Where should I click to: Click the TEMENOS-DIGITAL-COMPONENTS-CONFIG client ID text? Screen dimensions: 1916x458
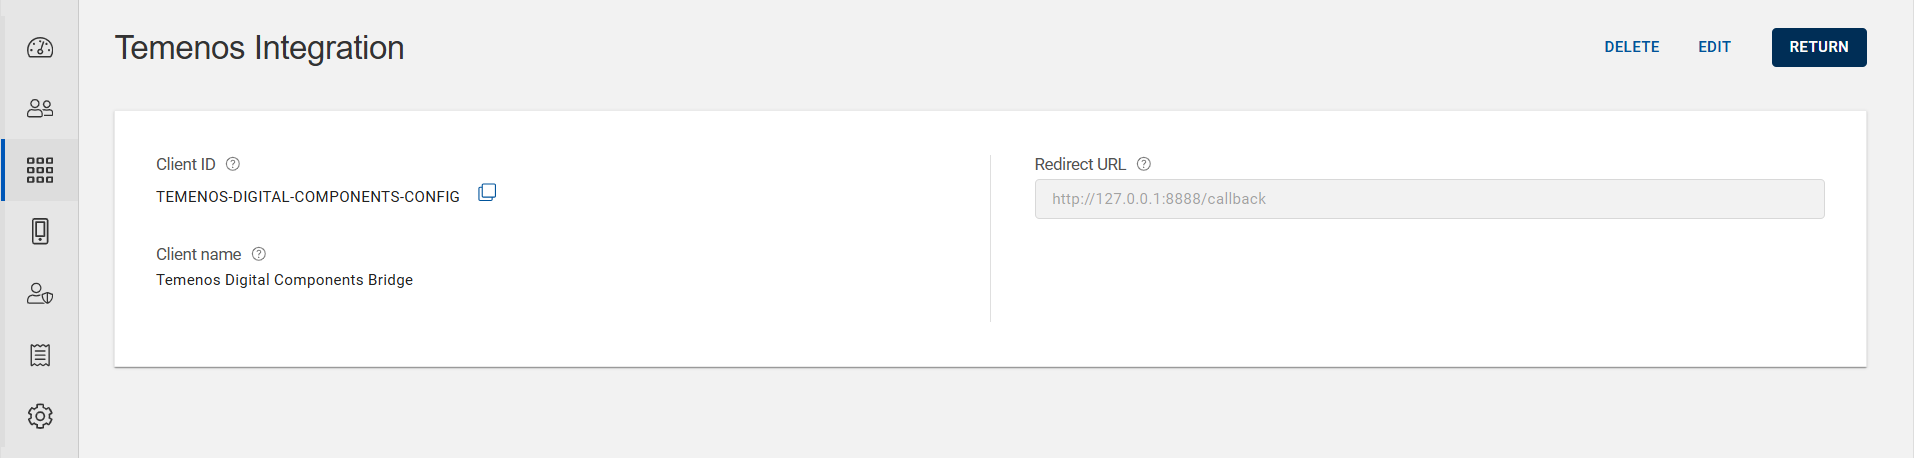coord(308,197)
